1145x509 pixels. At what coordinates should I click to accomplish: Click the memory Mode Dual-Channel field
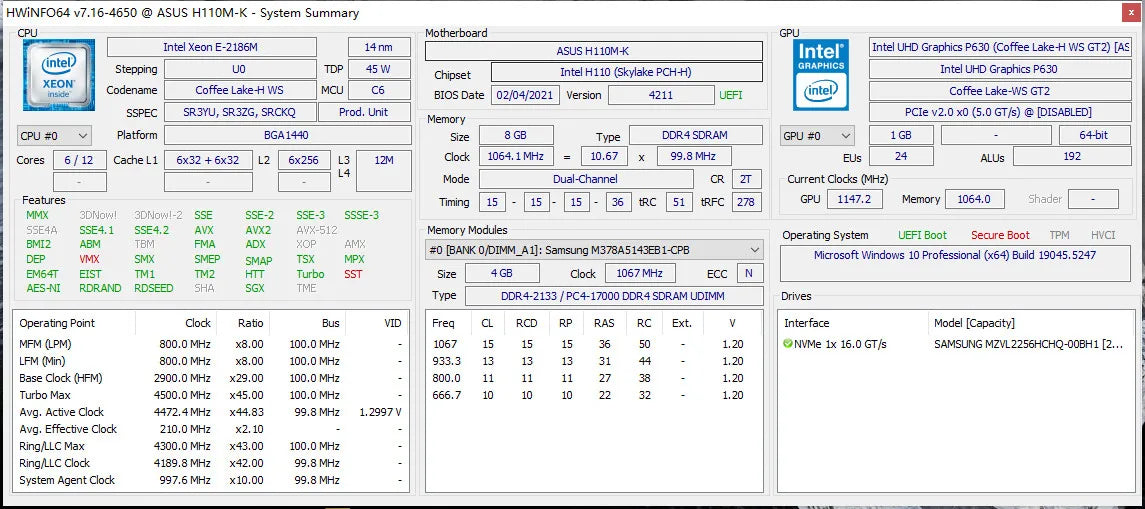(x=586, y=179)
